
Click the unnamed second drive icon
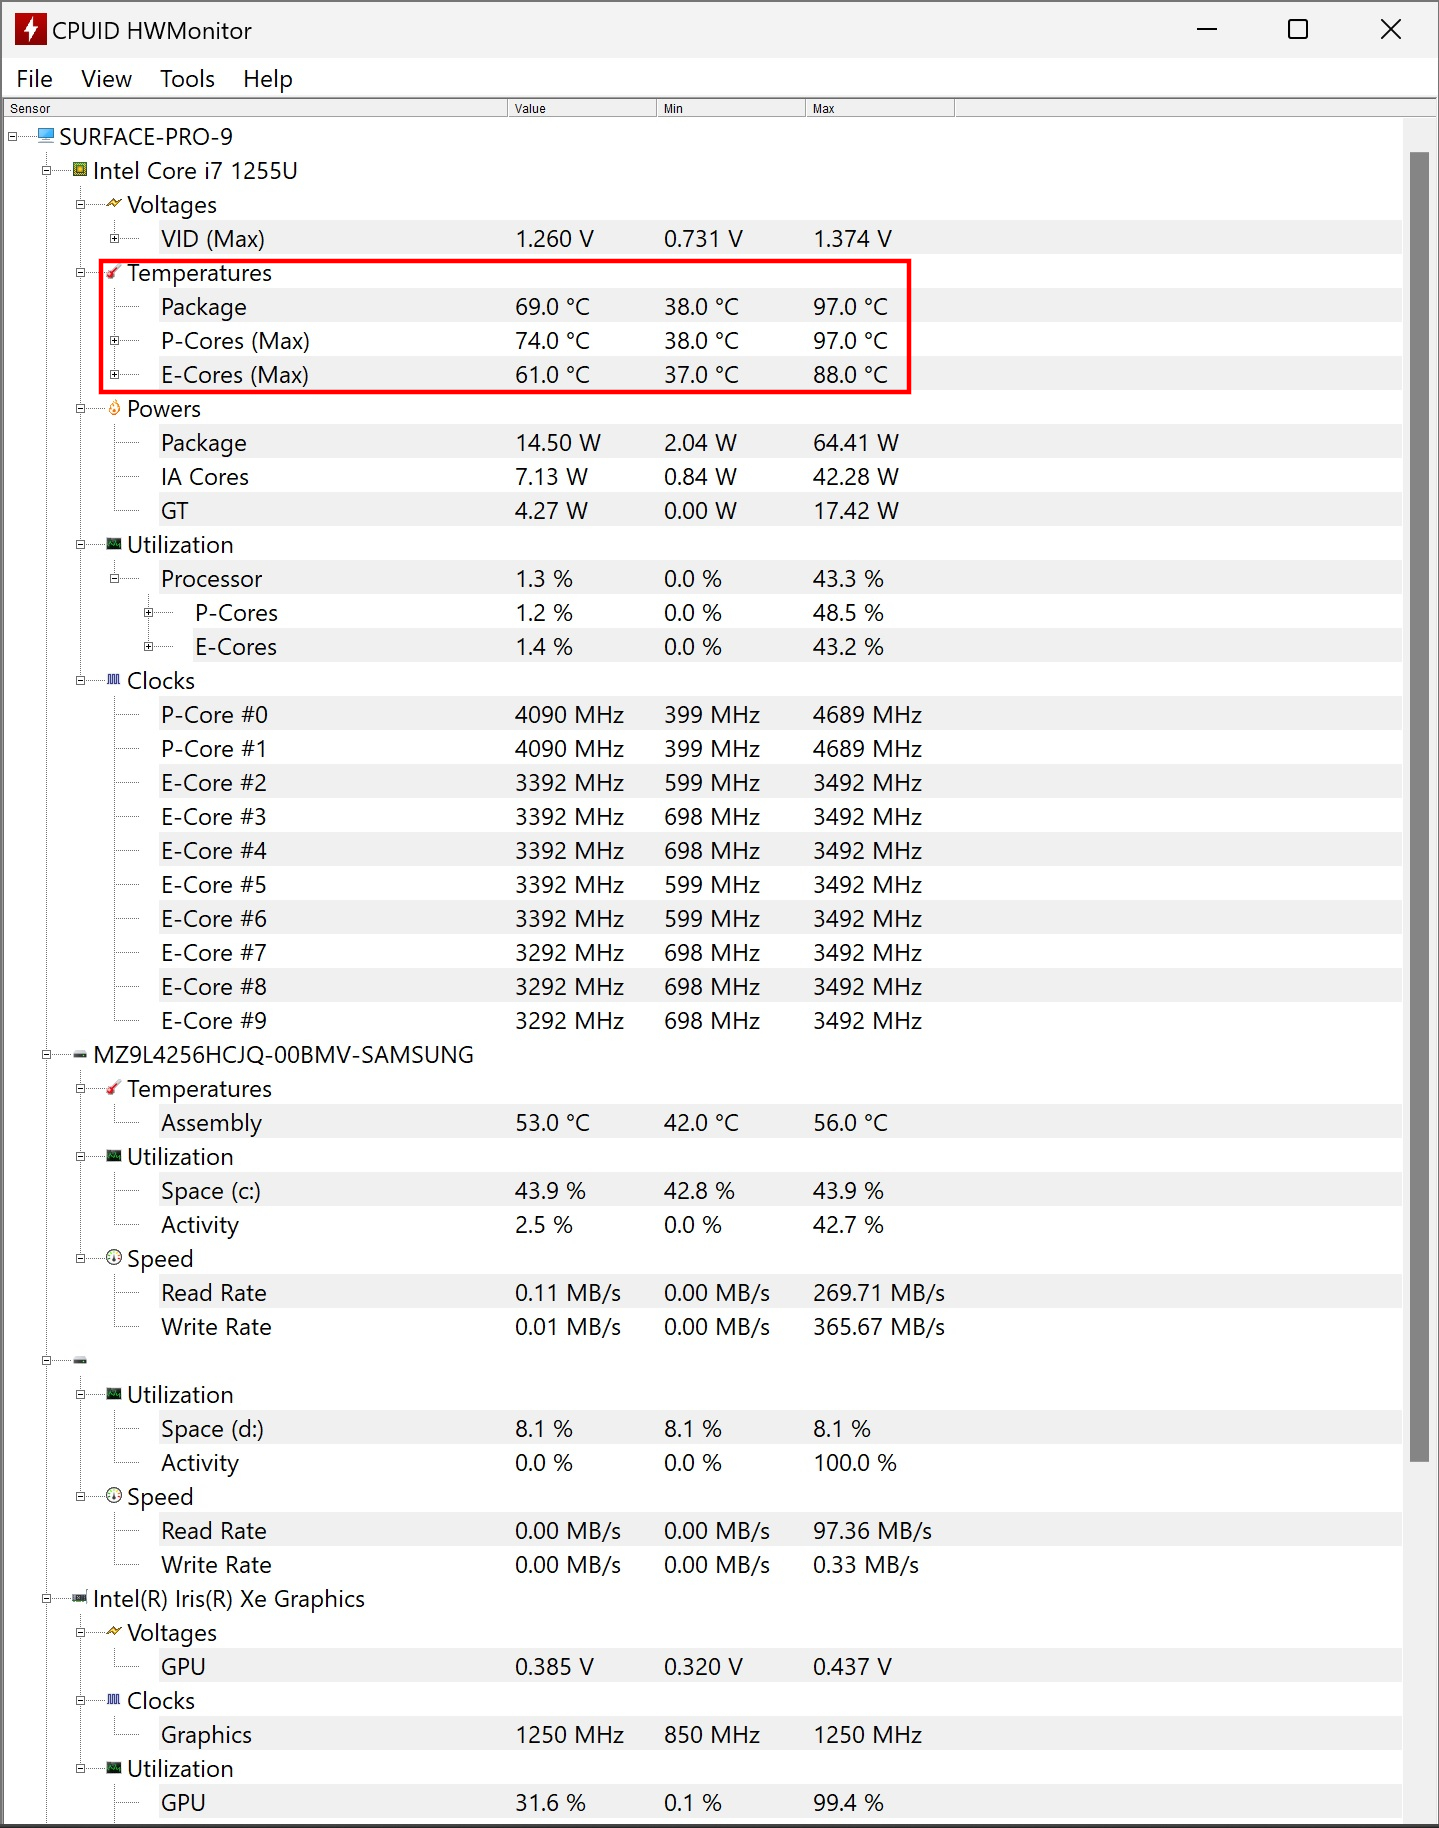[80, 1360]
